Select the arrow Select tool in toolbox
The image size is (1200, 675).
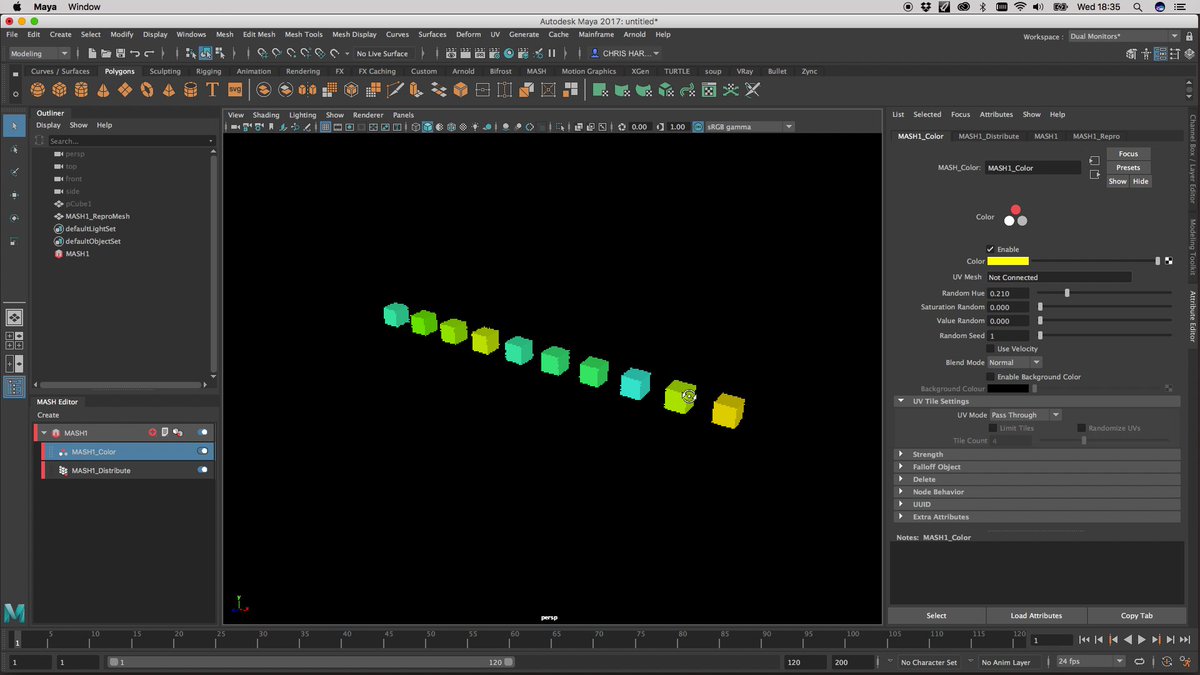[14, 125]
